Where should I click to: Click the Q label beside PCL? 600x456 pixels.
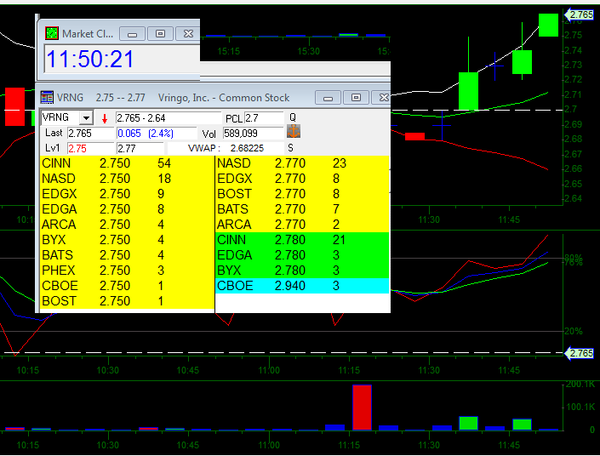[x=293, y=118]
